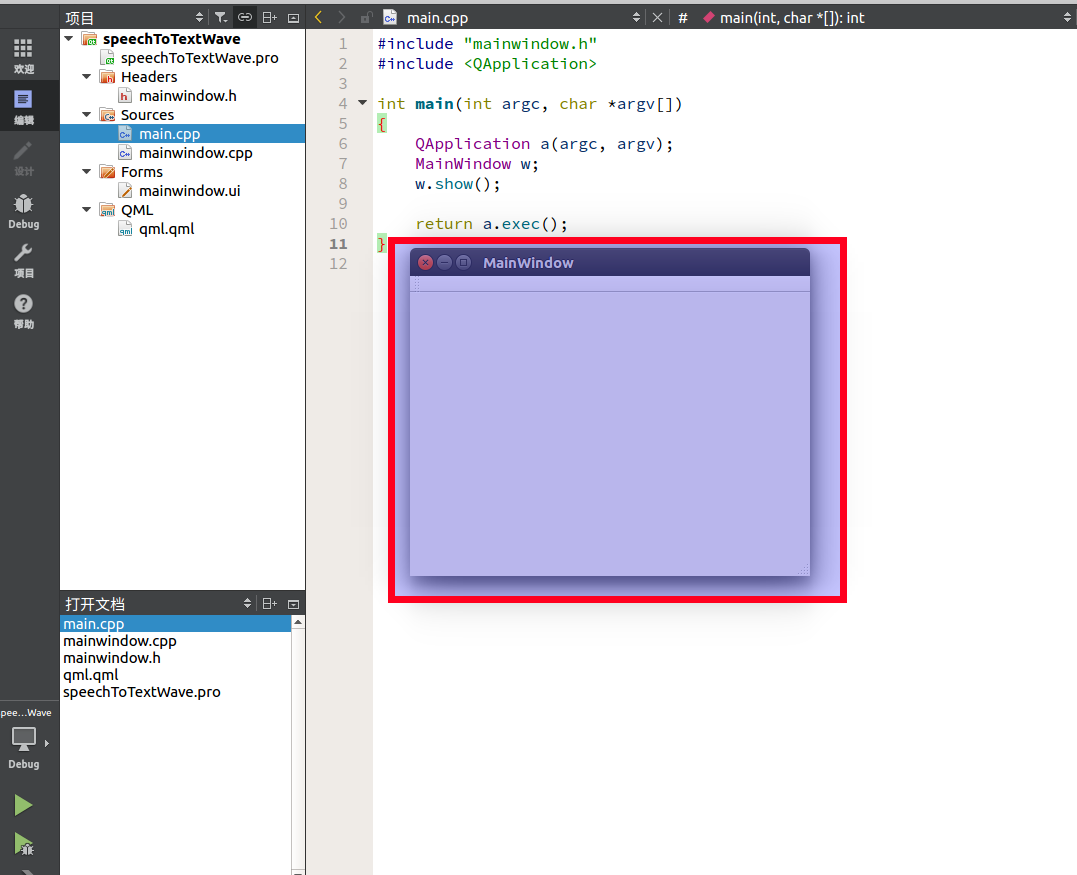
Task: Click the open documents scrollbar up arrow
Action: click(x=297, y=623)
